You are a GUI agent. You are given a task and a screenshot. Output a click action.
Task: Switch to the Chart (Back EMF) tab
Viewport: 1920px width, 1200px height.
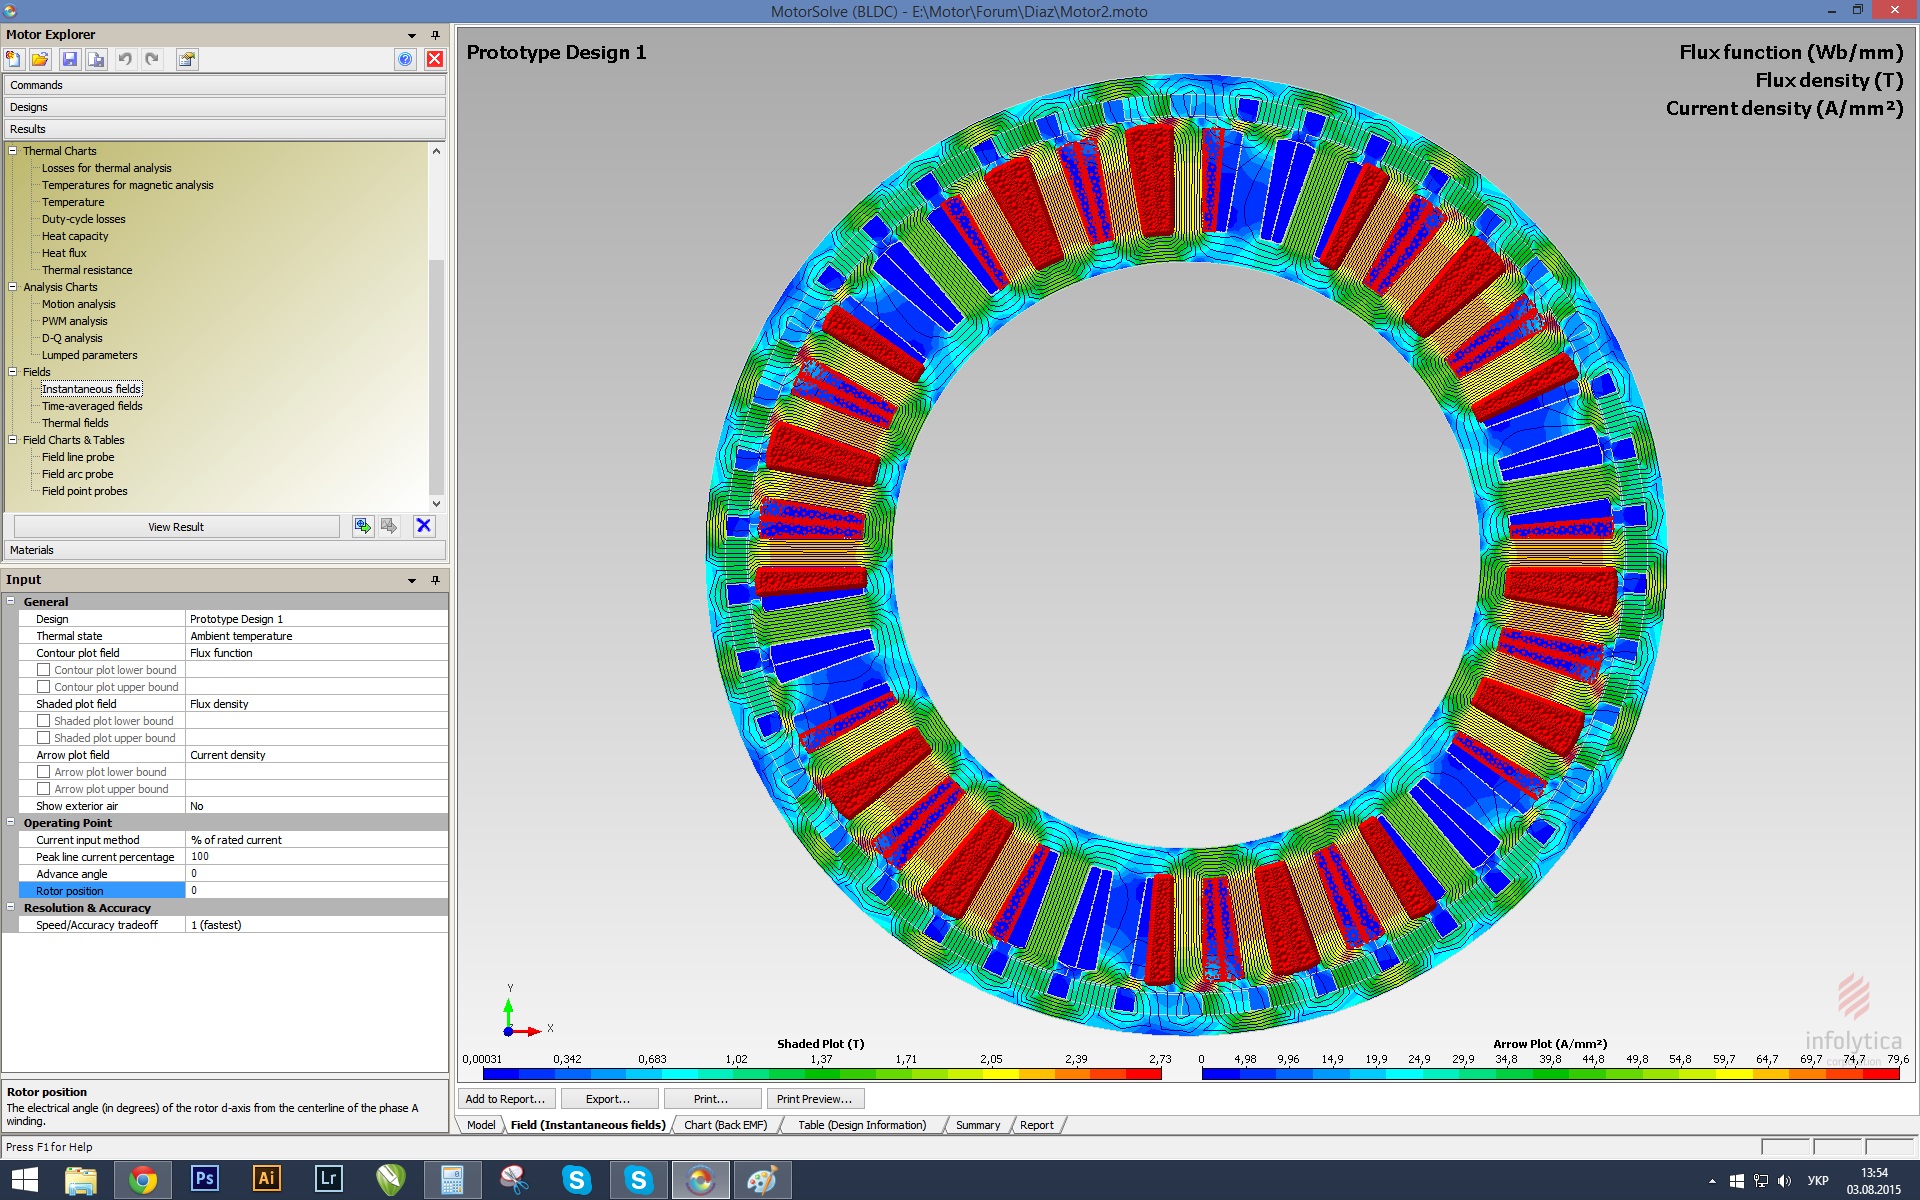pyautogui.click(x=725, y=1125)
